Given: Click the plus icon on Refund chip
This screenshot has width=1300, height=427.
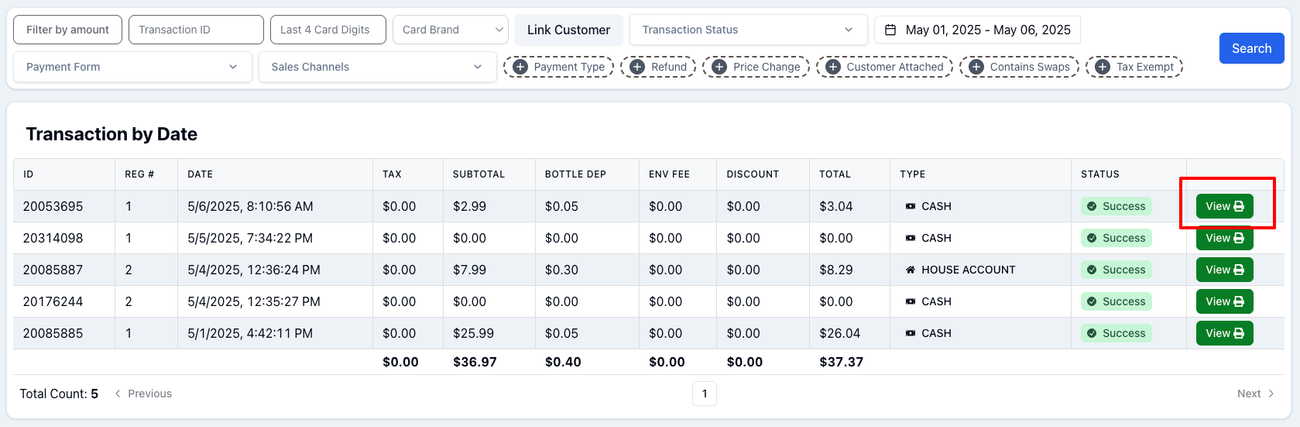Looking at the screenshot, I should (637, 67).
